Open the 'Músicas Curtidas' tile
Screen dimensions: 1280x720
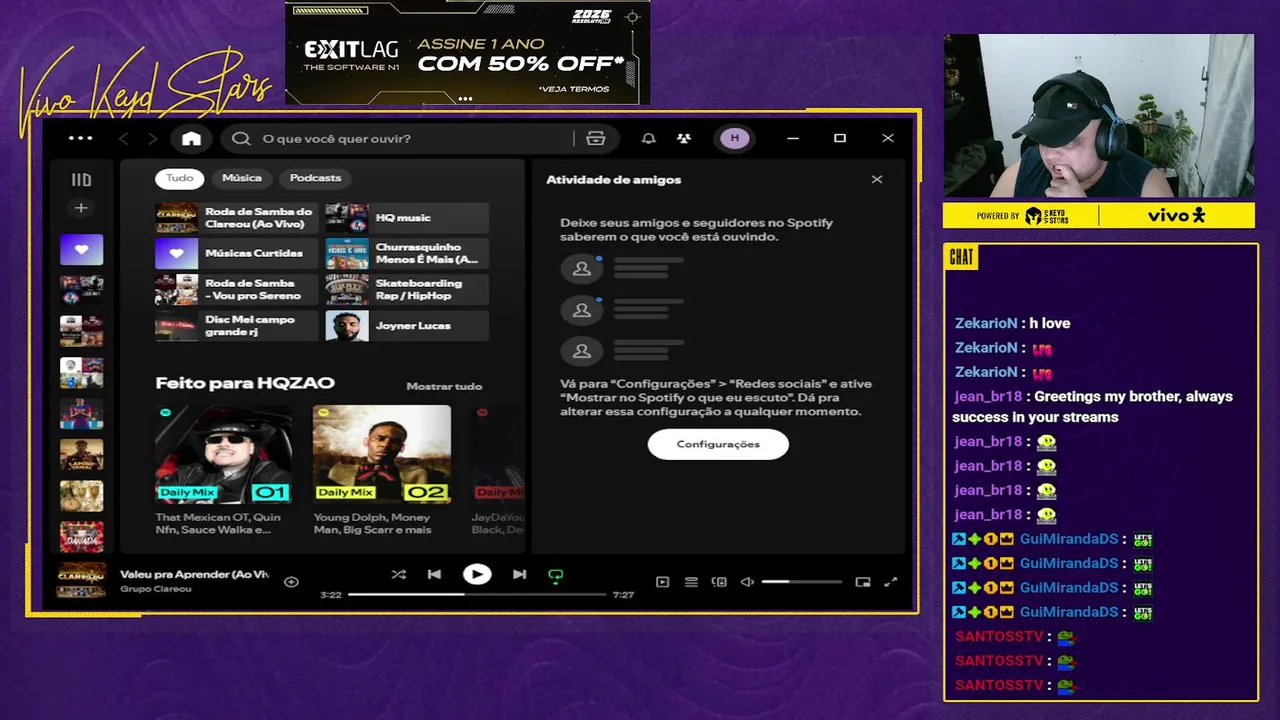pos(236,254)
